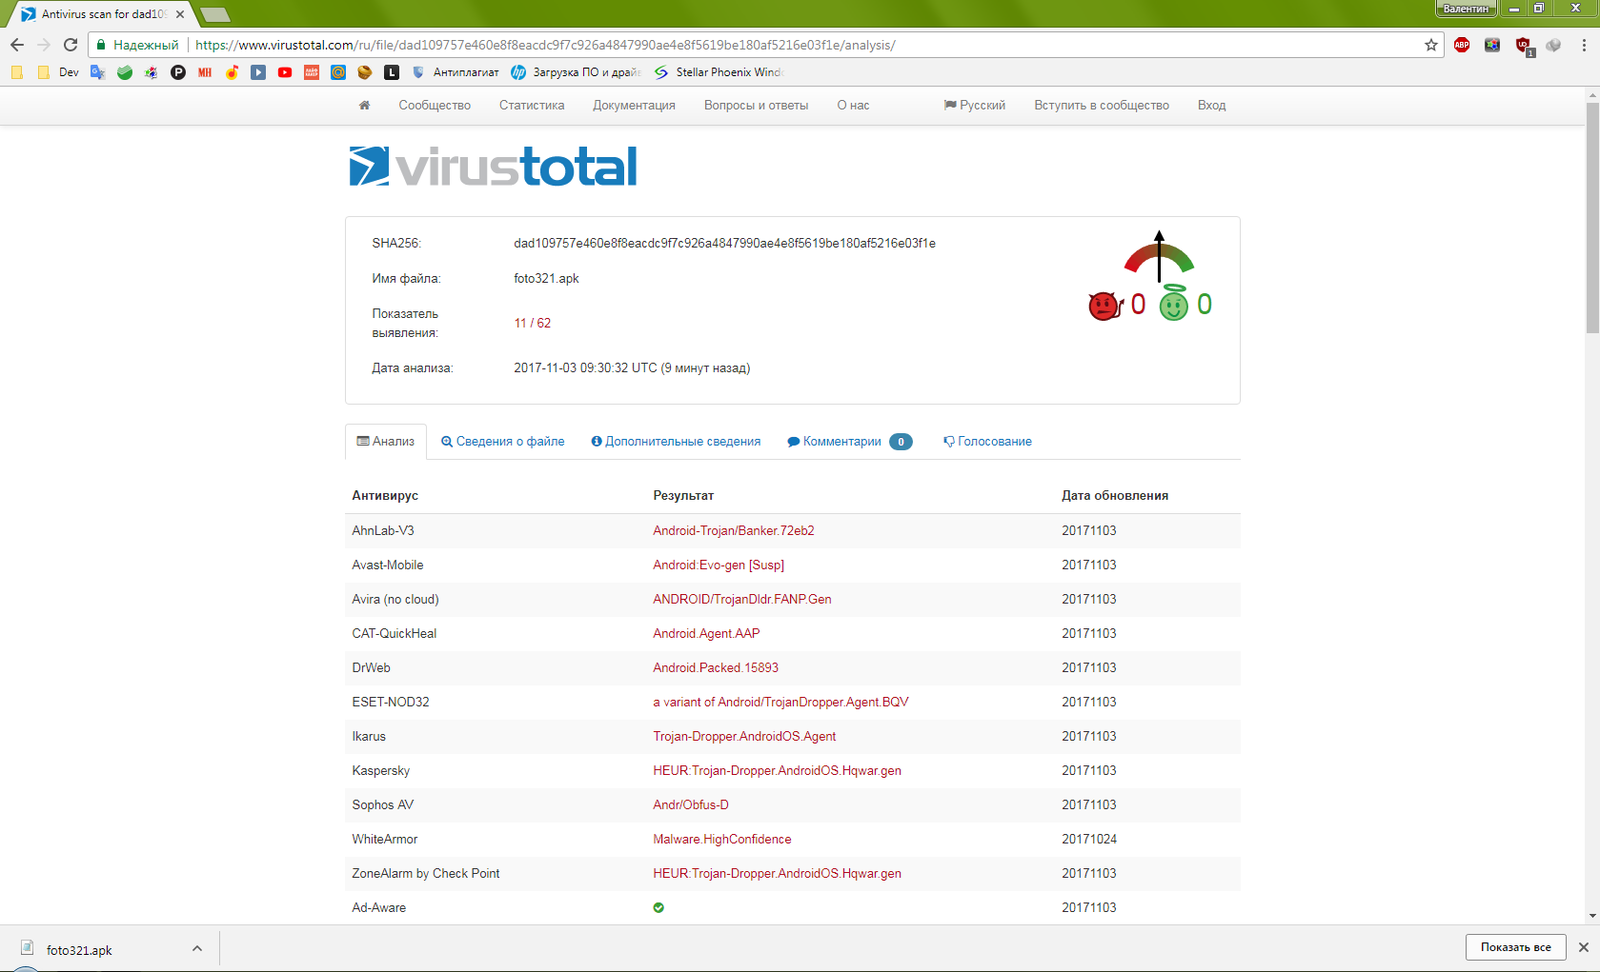
Task: Click the detection ratio 11 / 62
Action: (532, 323)
